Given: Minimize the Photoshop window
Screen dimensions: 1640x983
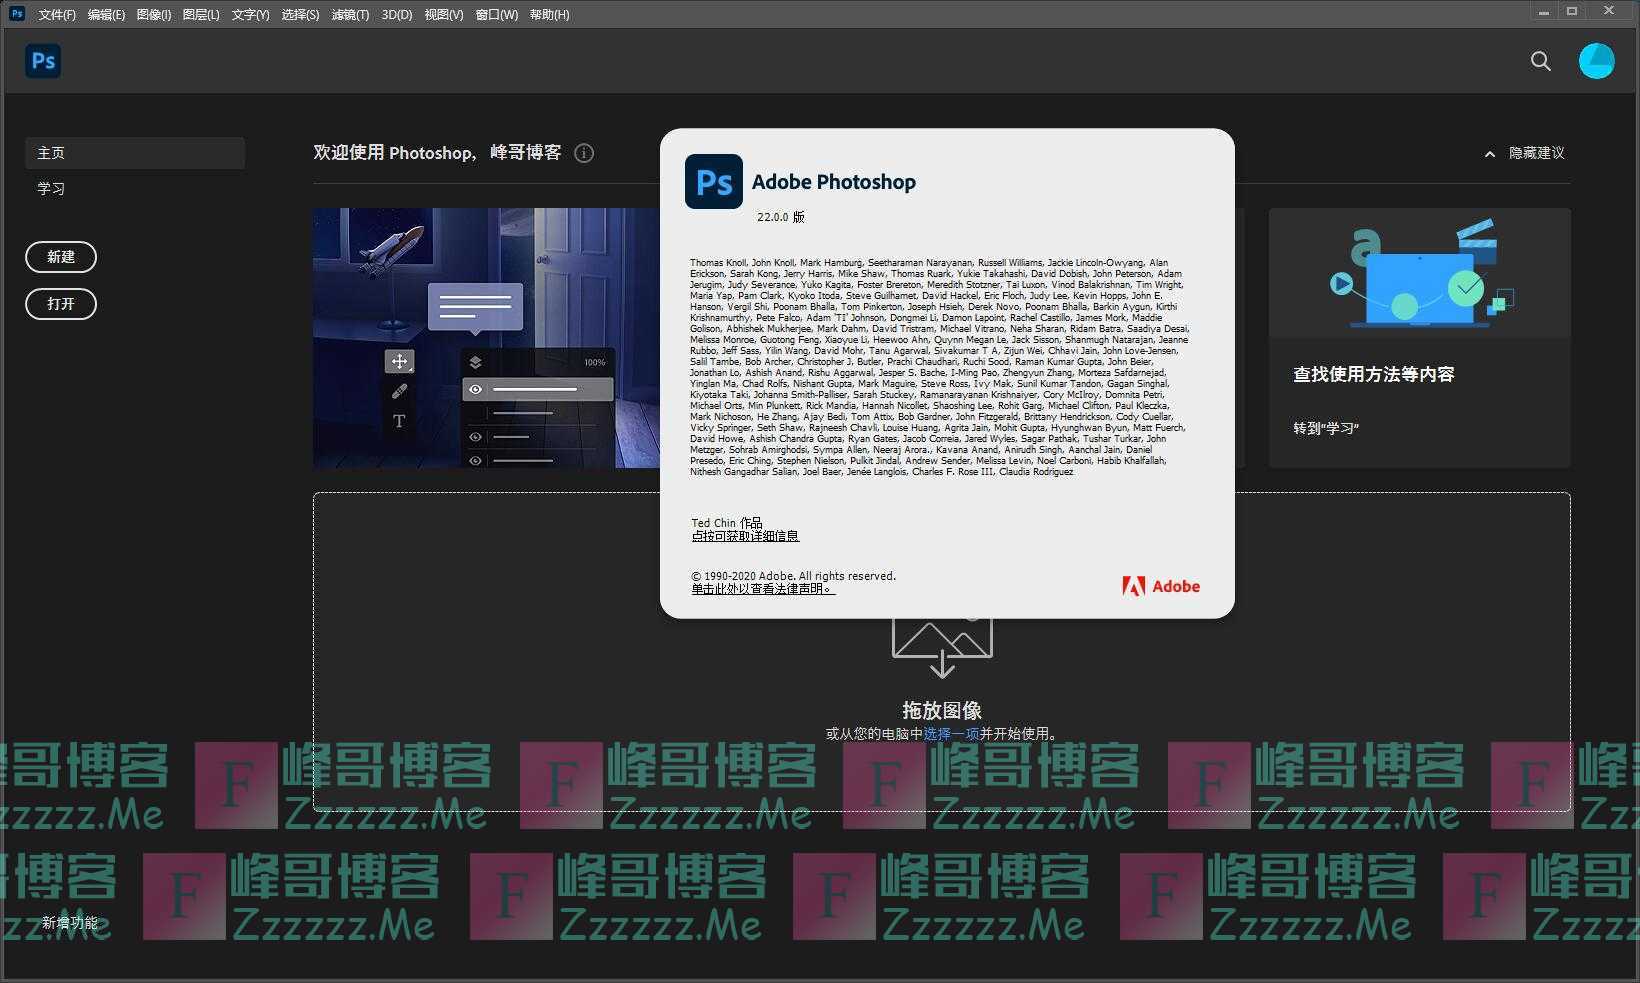Looking at the screenshot, I should point(1544,12).
